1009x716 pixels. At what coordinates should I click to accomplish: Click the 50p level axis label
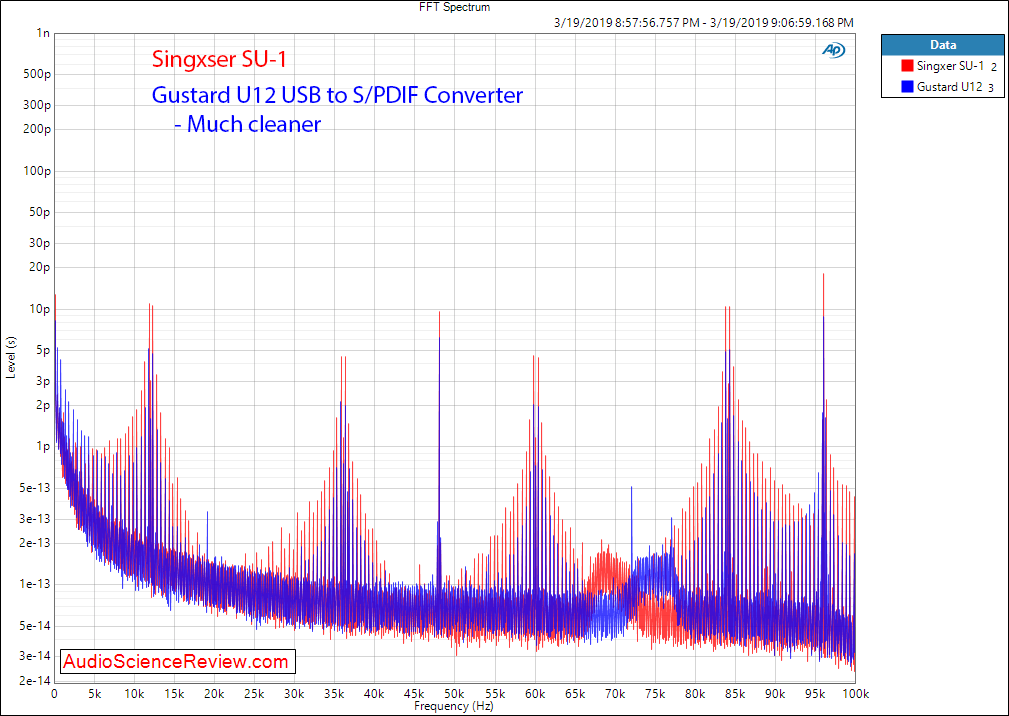[x=40, y=212]
